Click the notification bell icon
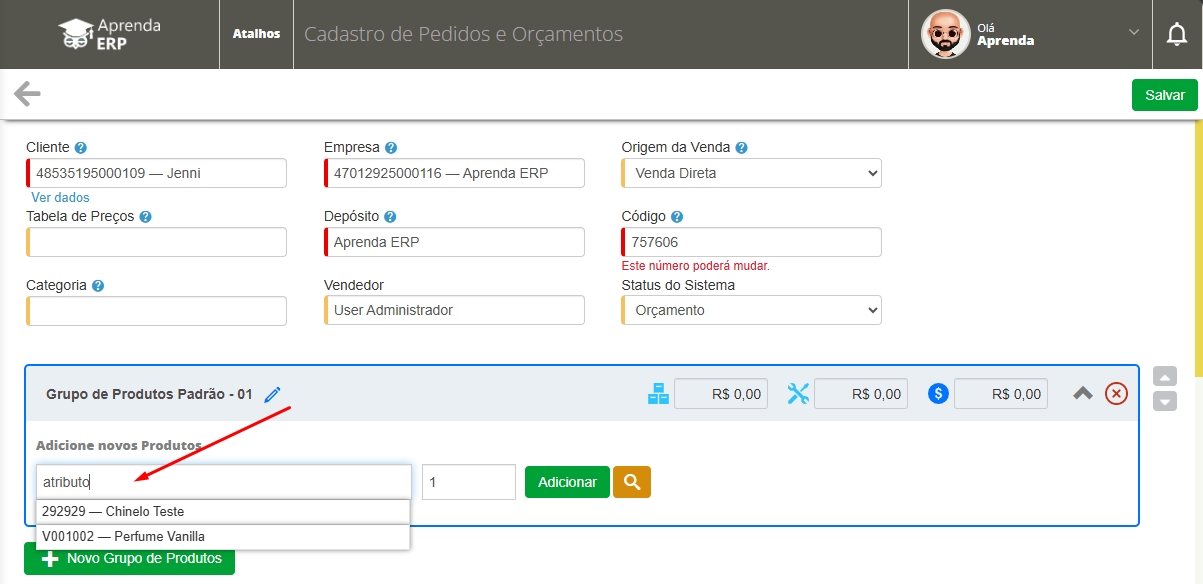This screenshot has height=584, width=1203. pos(1177,34)
